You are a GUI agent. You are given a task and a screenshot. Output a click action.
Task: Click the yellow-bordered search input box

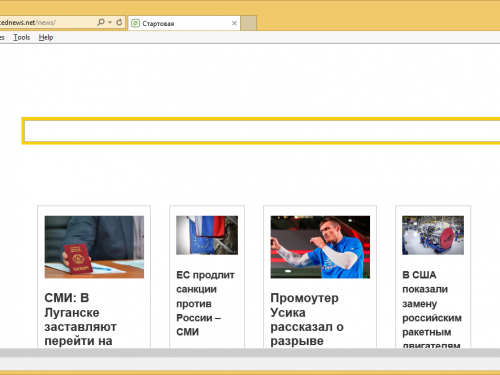(262, 131)
